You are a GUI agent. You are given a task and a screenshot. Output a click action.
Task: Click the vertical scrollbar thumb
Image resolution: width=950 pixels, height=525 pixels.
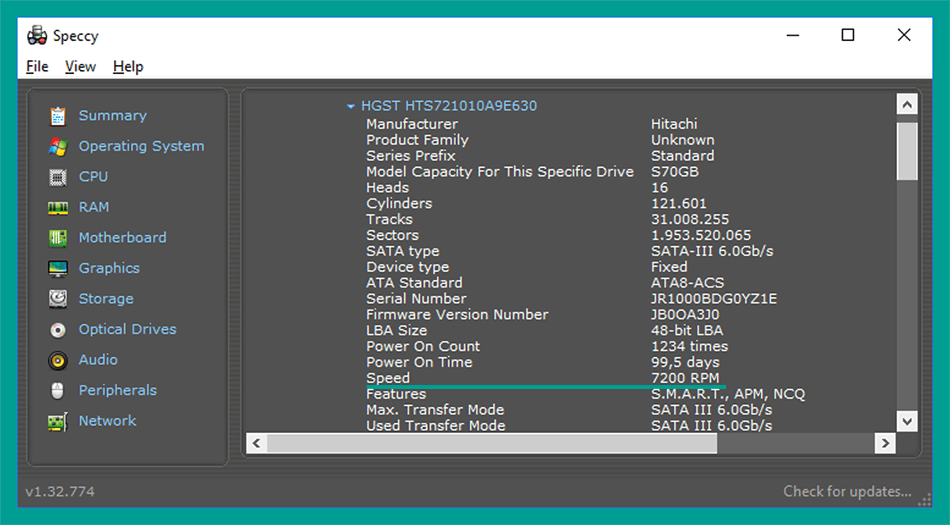click(907, 151)
